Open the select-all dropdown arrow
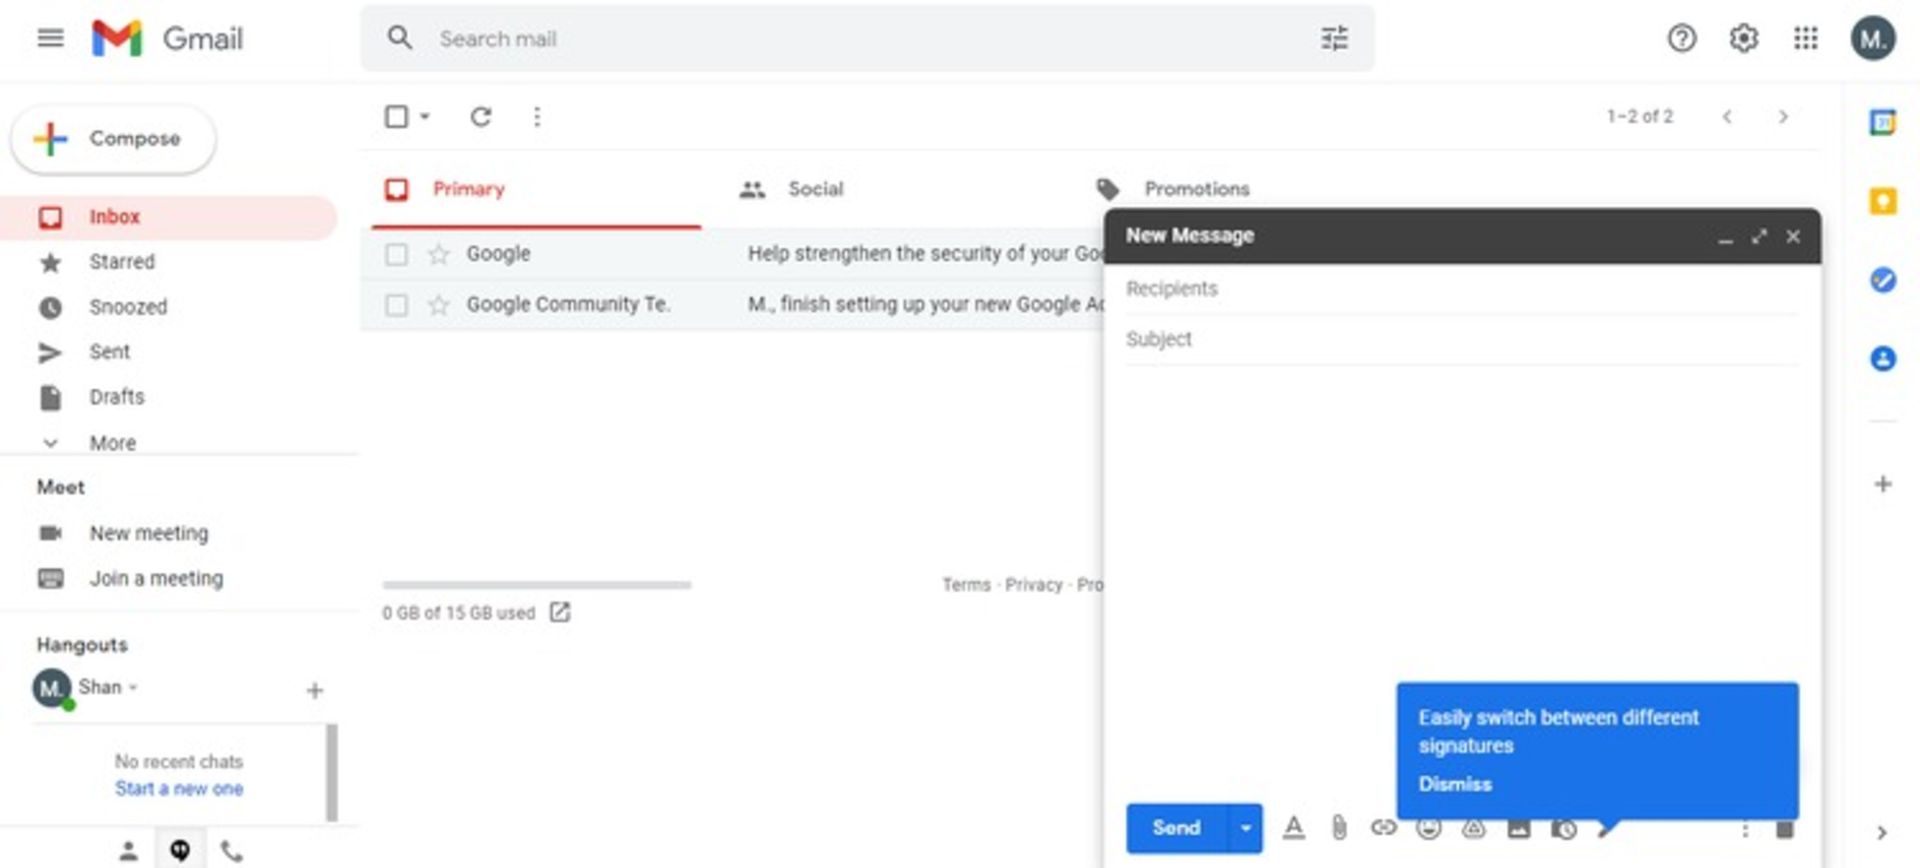1920x868 pixels. (425, 117)
